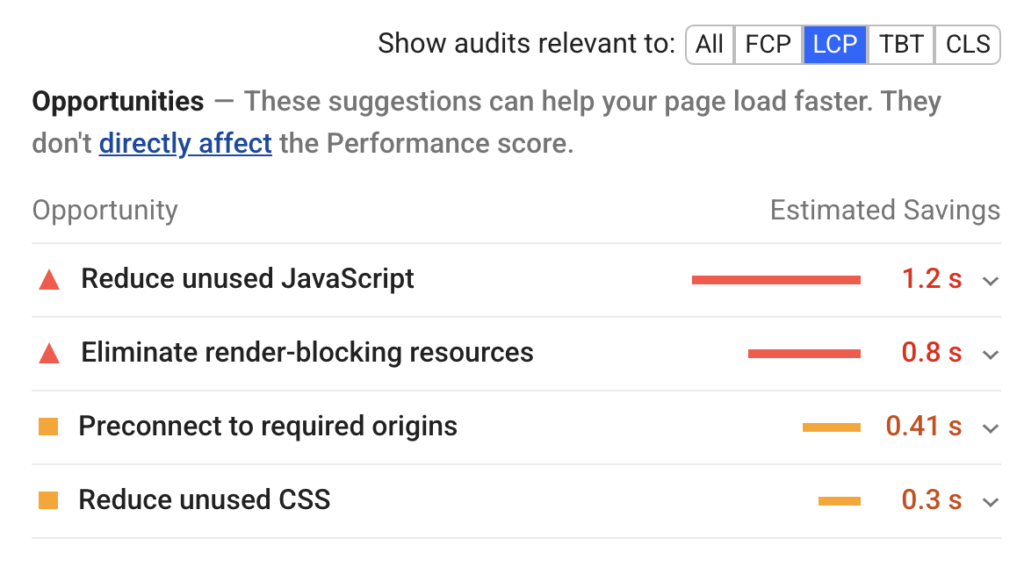Click the Reduce unused CSS title
Image resolution: width=1024 pixels, height=567 pixels.
click(204, 500)
